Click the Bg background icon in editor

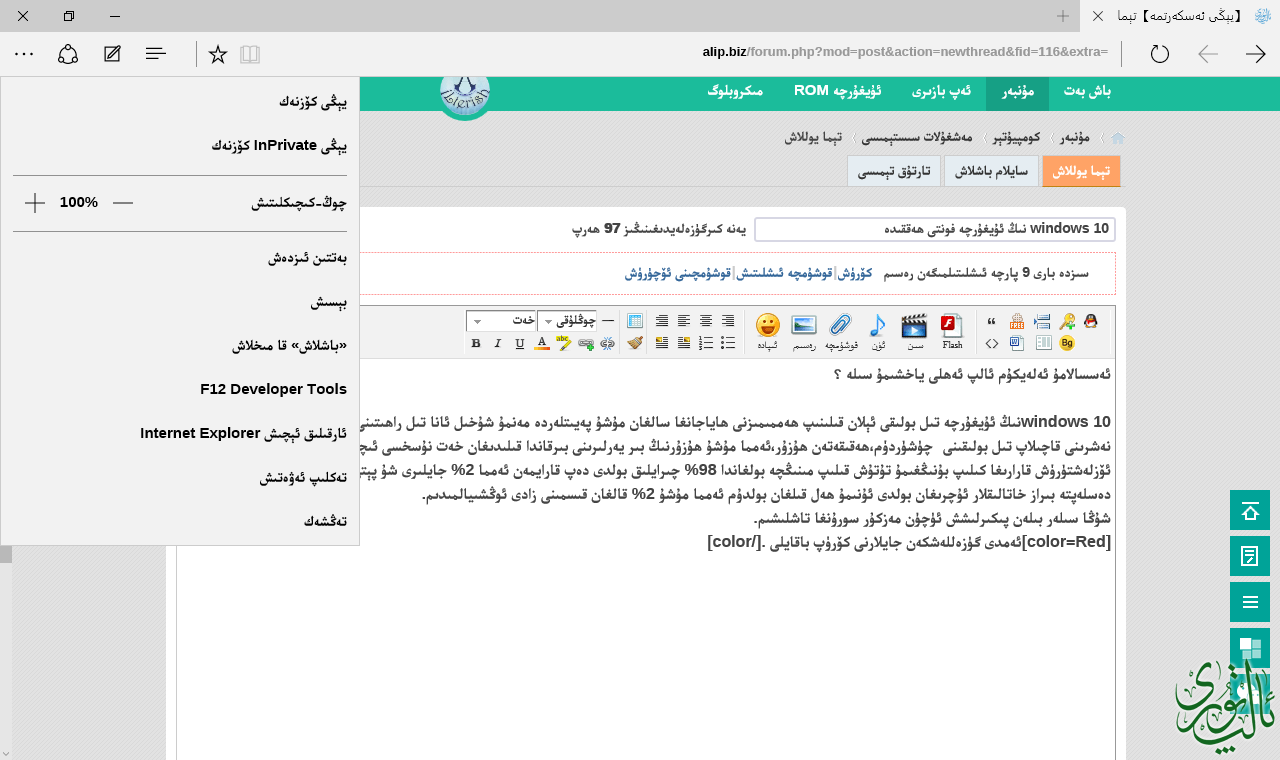click(x=1067, y=343)
